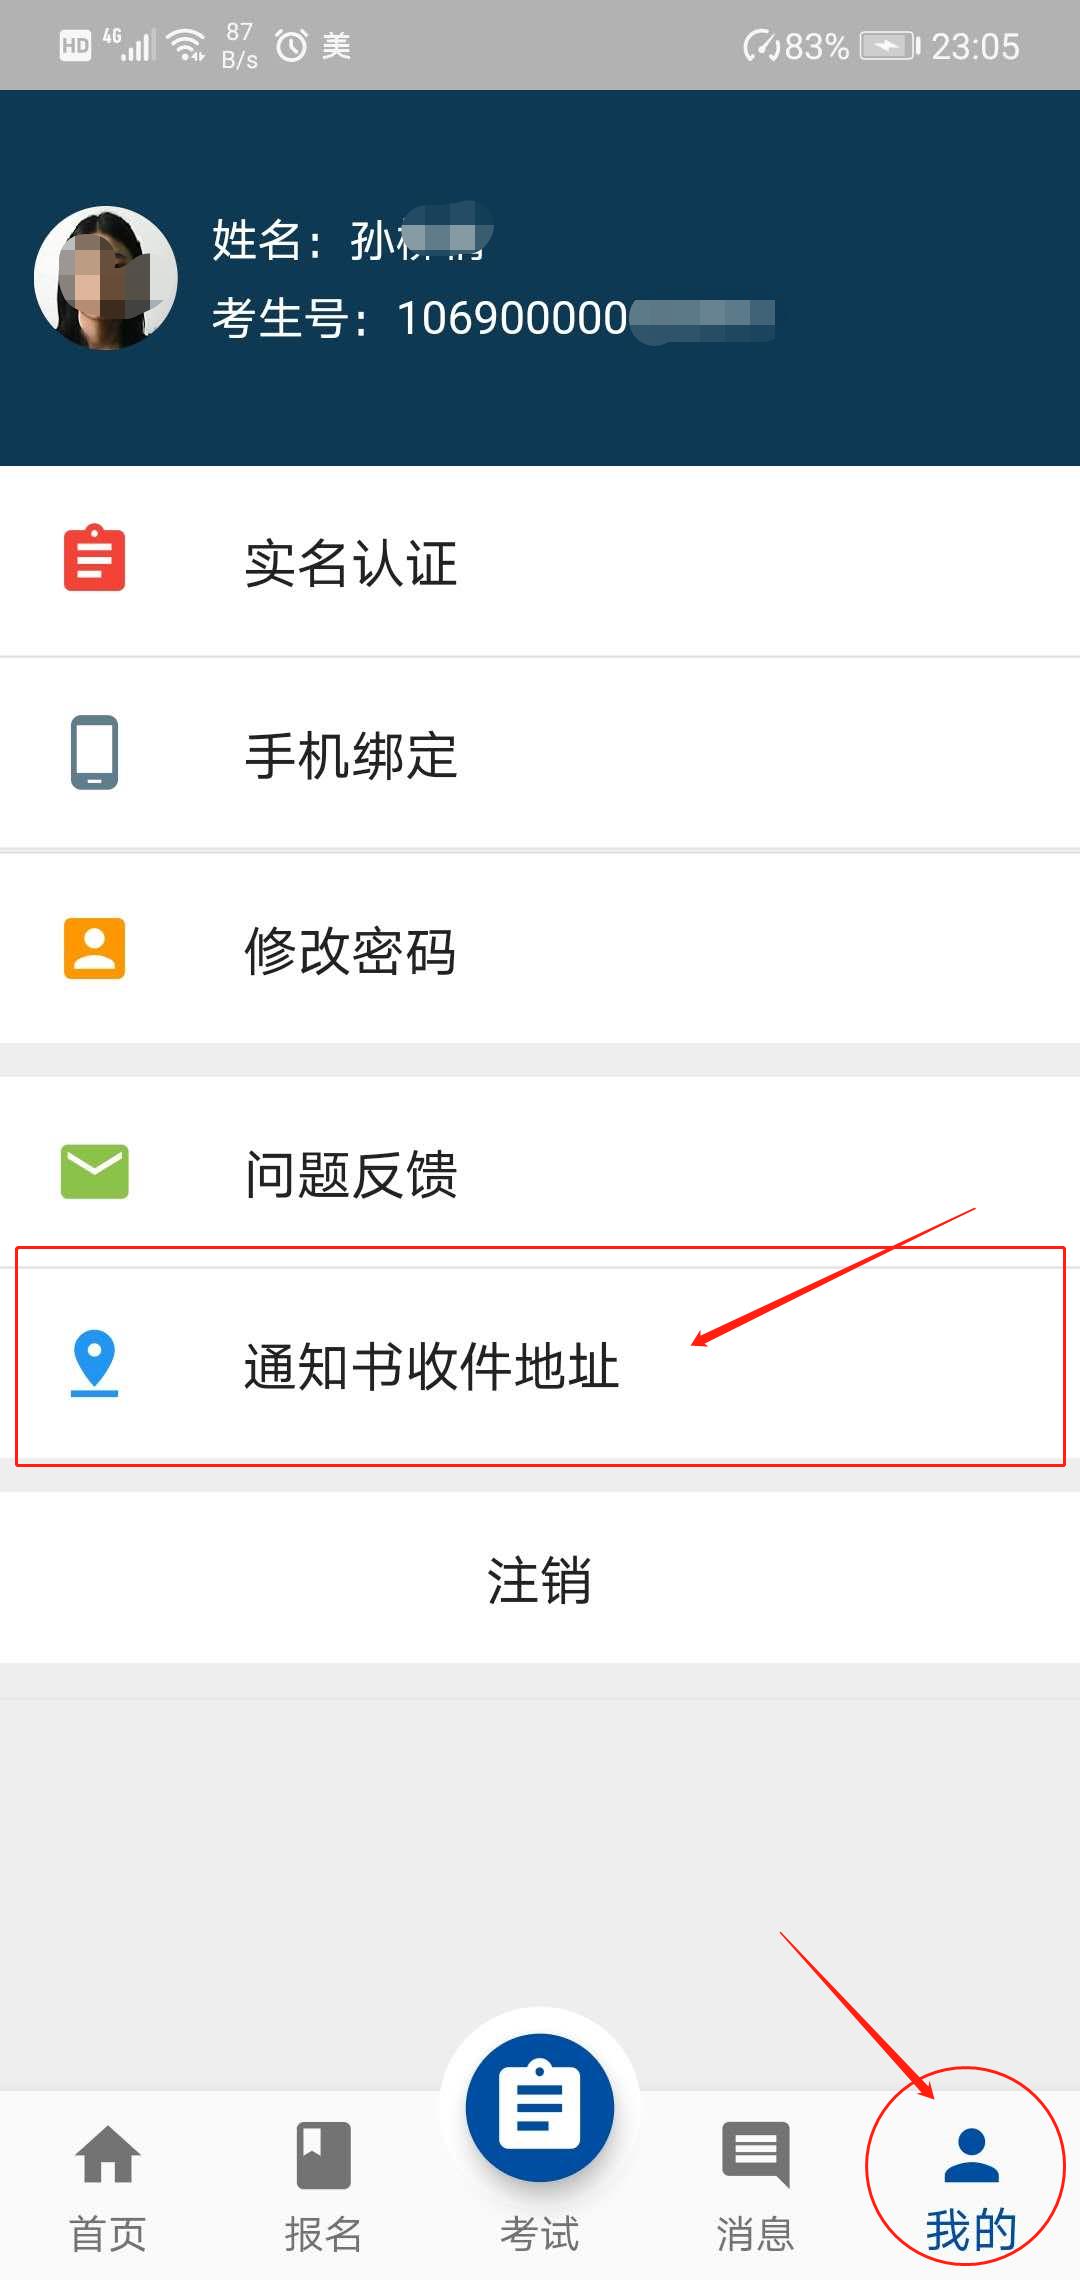
Task: Open the 实名认证 menu entry
Action: click(x=540, y=561)
